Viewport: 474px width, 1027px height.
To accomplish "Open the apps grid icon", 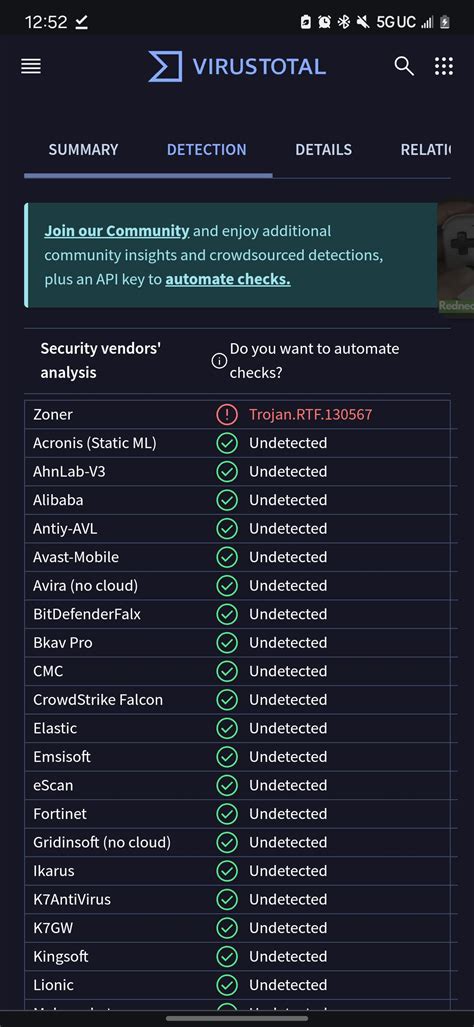I will (x=444, y=66).
